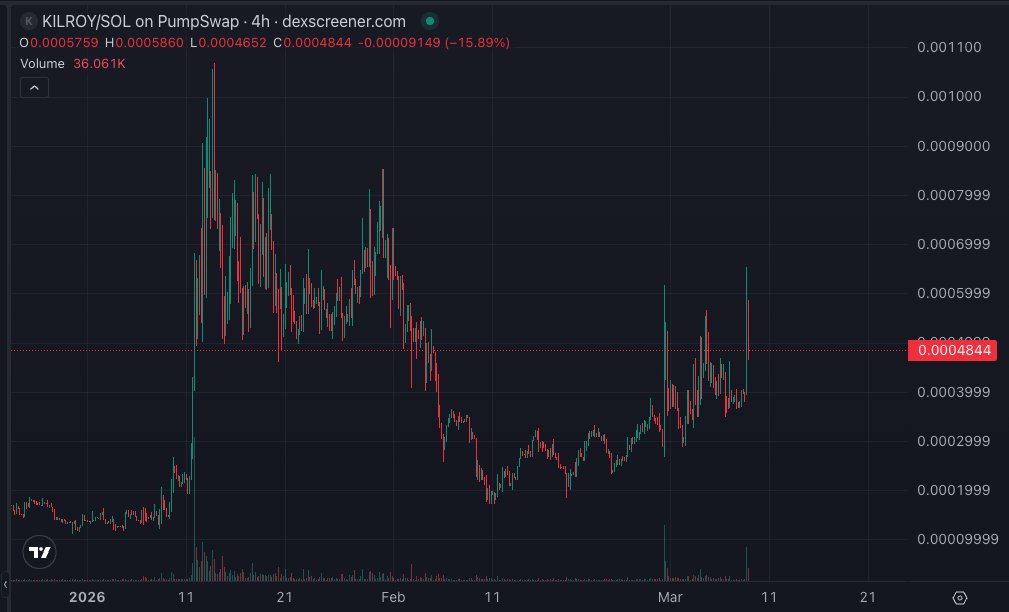Click the 0.001000 price axis label
Viewport: 1009px width, 612px height.
(949, 96)
